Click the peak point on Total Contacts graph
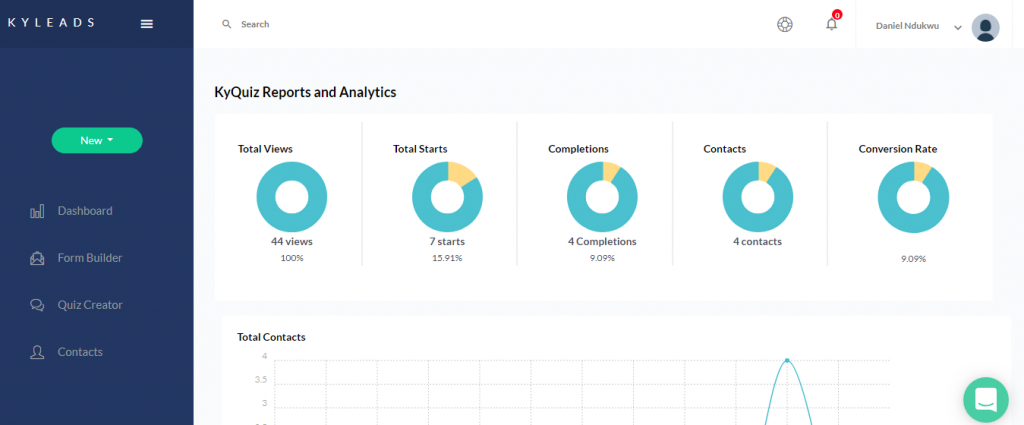Image resolution: width=1024 pixels, height=425 pixels. pyautogui.click(x=787, y=360)
